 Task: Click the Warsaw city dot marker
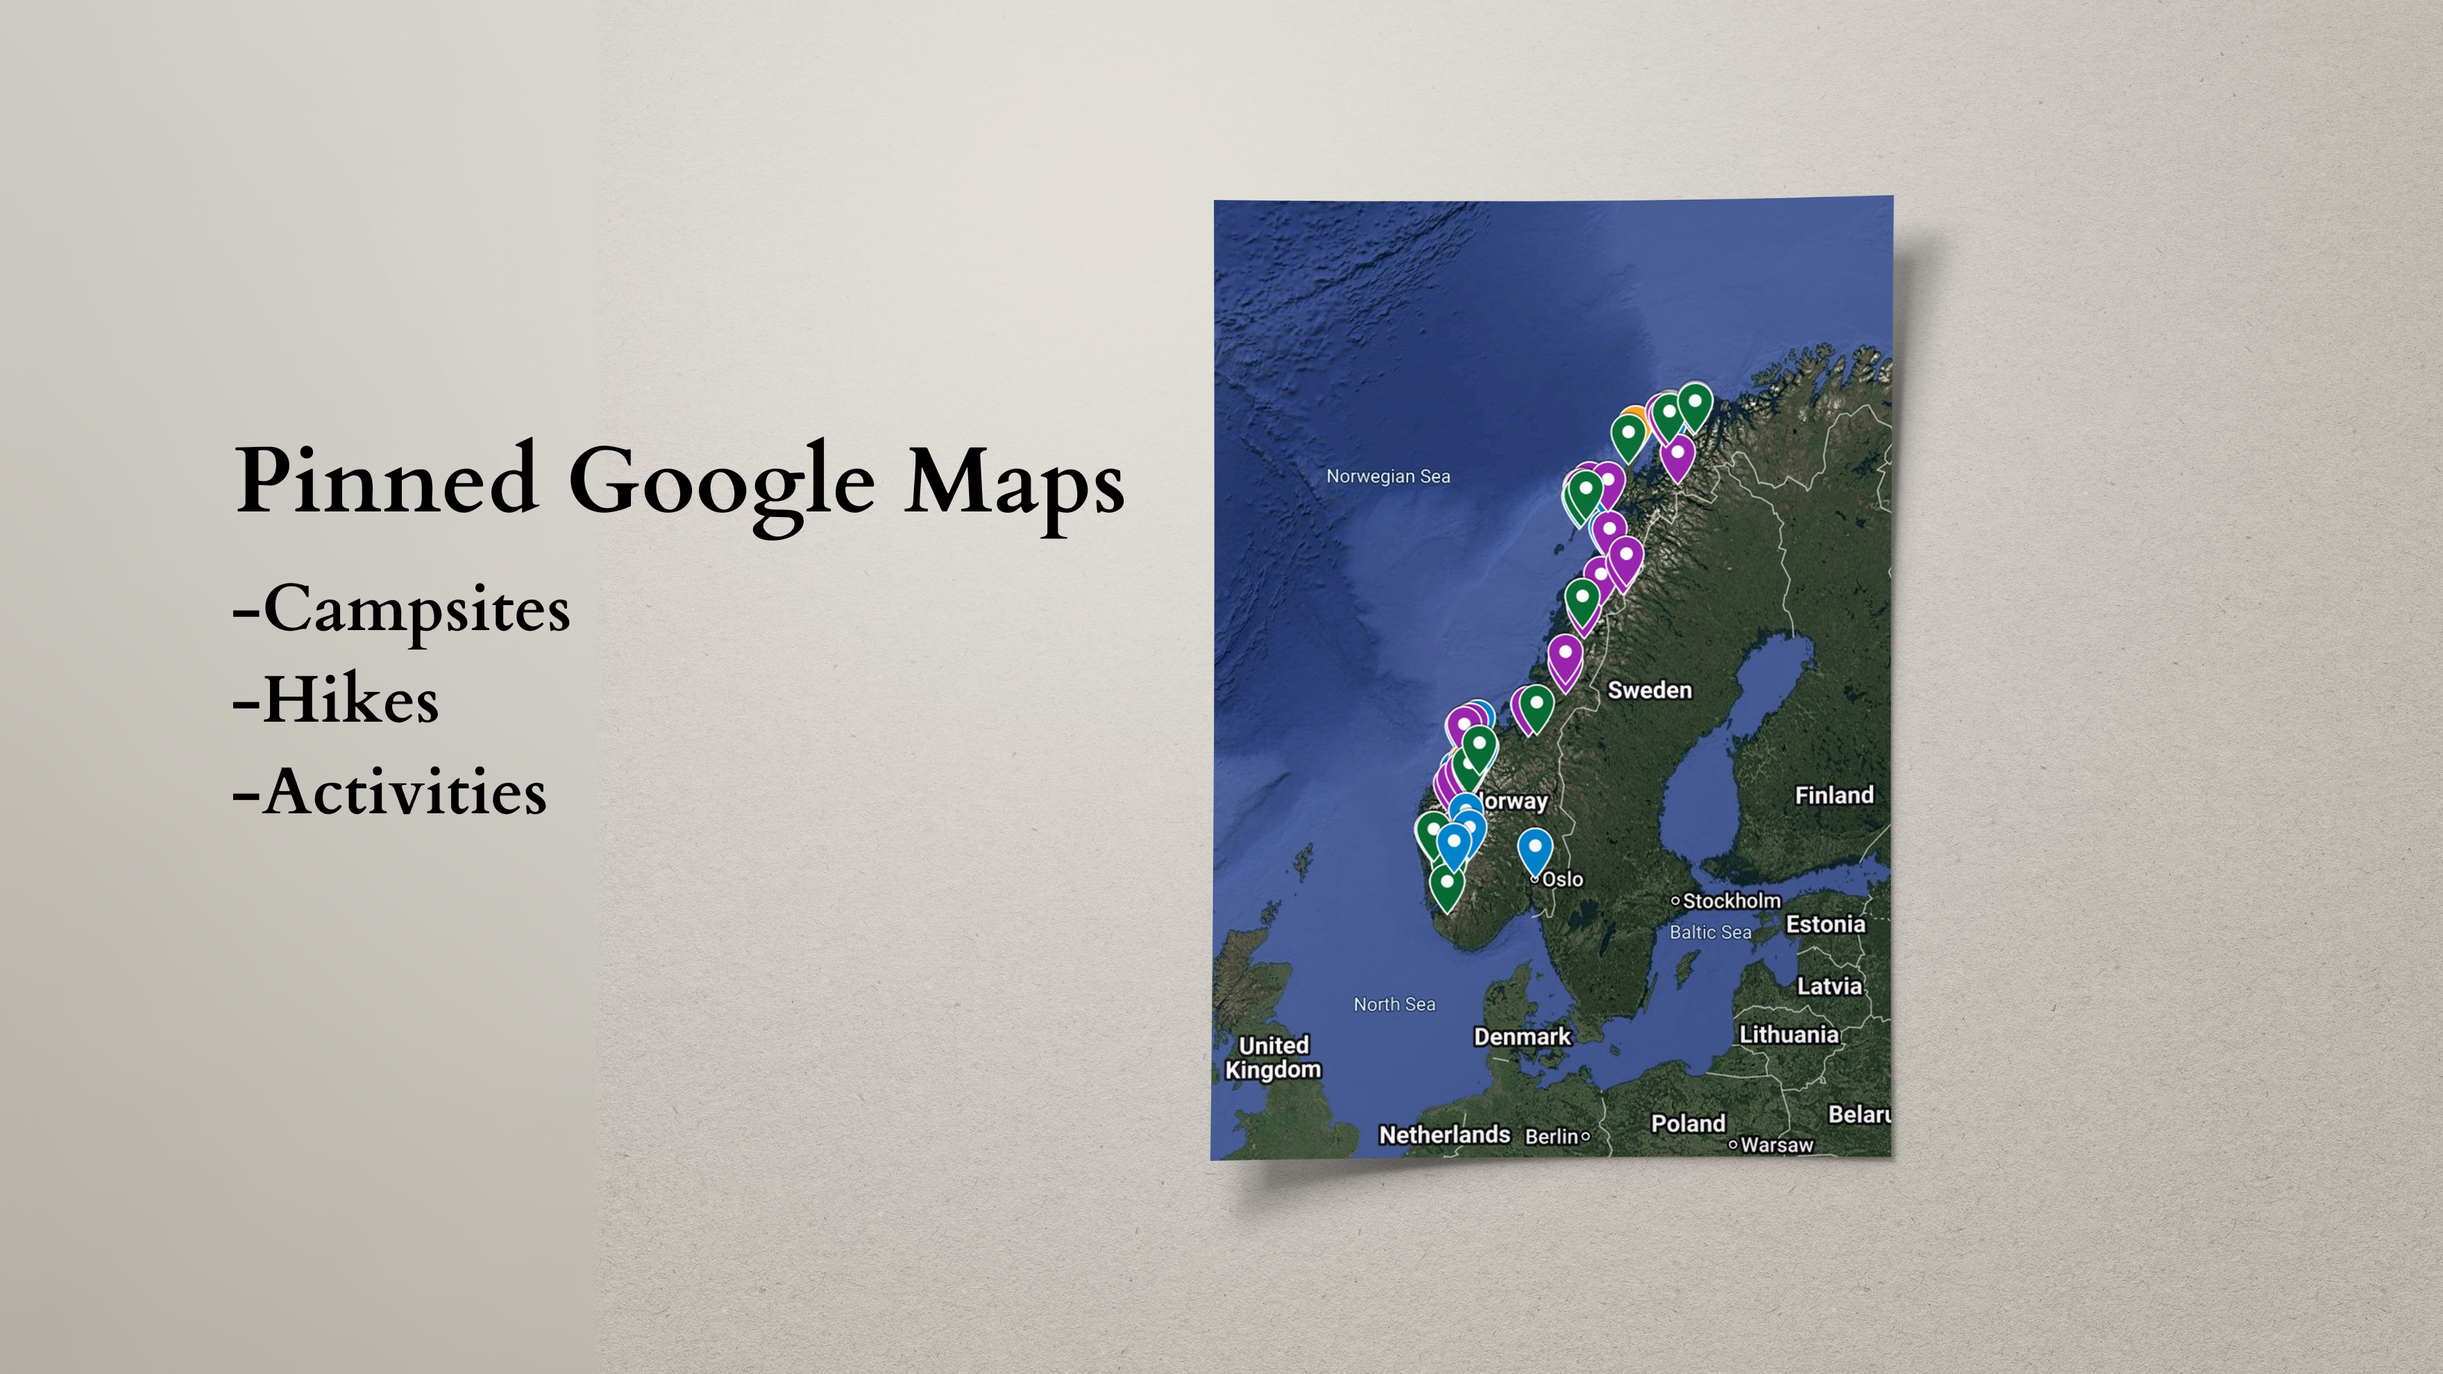(1733, 1145)
